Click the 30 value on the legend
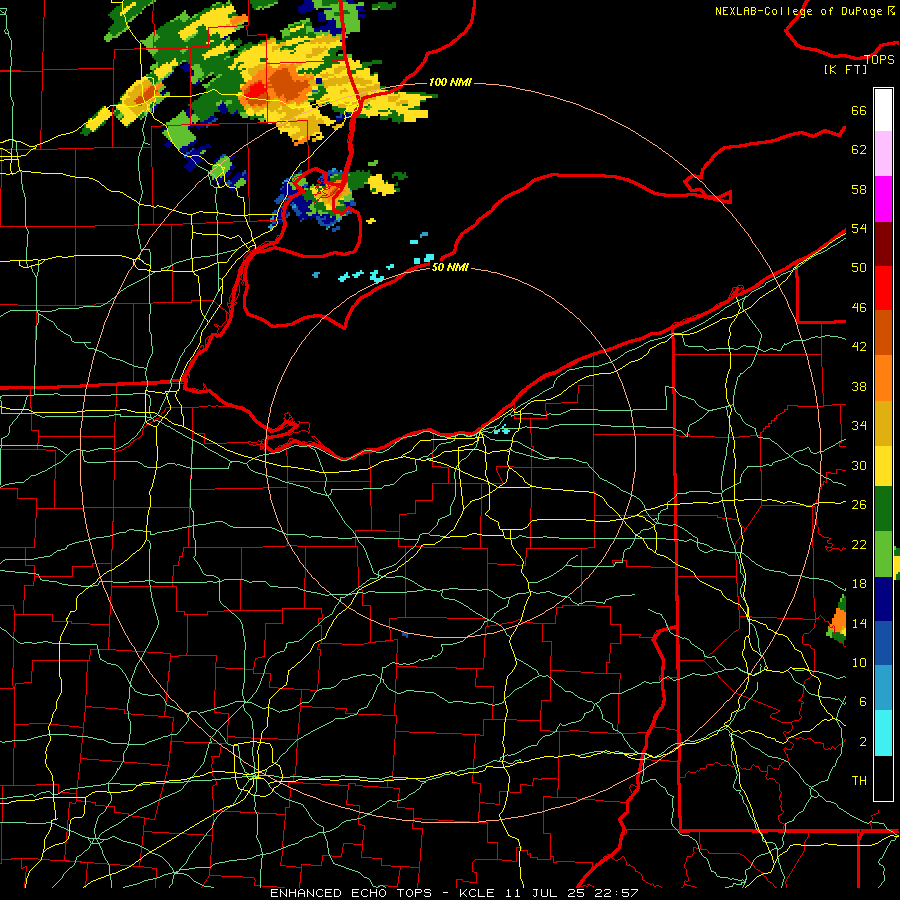 click(x=859, y=465)
